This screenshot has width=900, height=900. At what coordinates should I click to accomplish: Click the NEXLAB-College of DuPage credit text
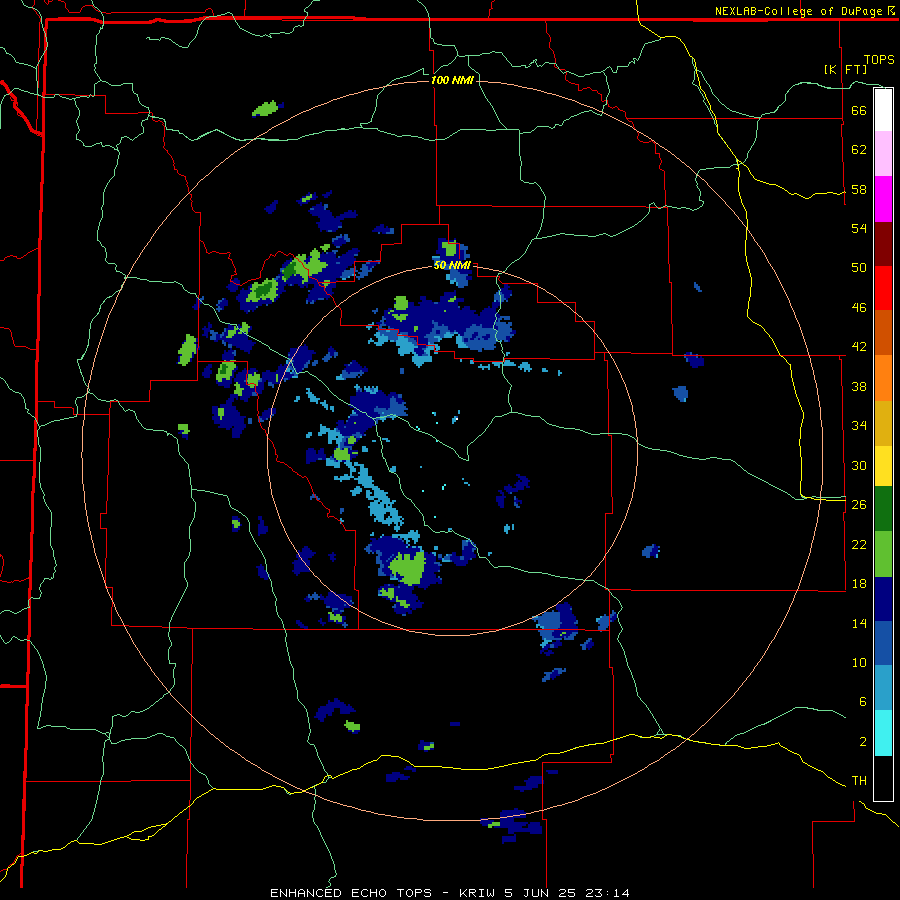tap(805, 11)
